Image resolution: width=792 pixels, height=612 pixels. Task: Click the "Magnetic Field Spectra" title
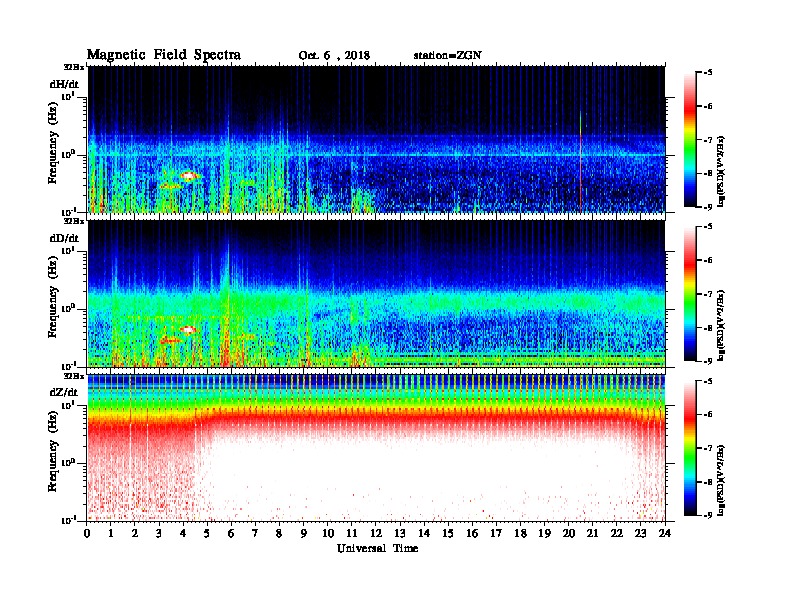[163, 55]
